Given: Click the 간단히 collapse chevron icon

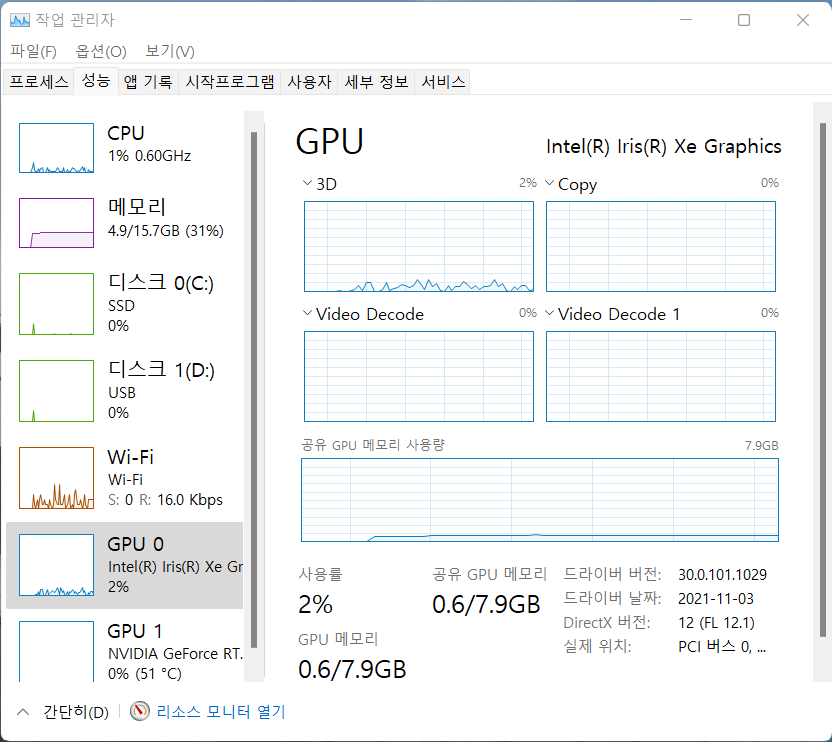Looking at the screenshot, I should (22, 712).
